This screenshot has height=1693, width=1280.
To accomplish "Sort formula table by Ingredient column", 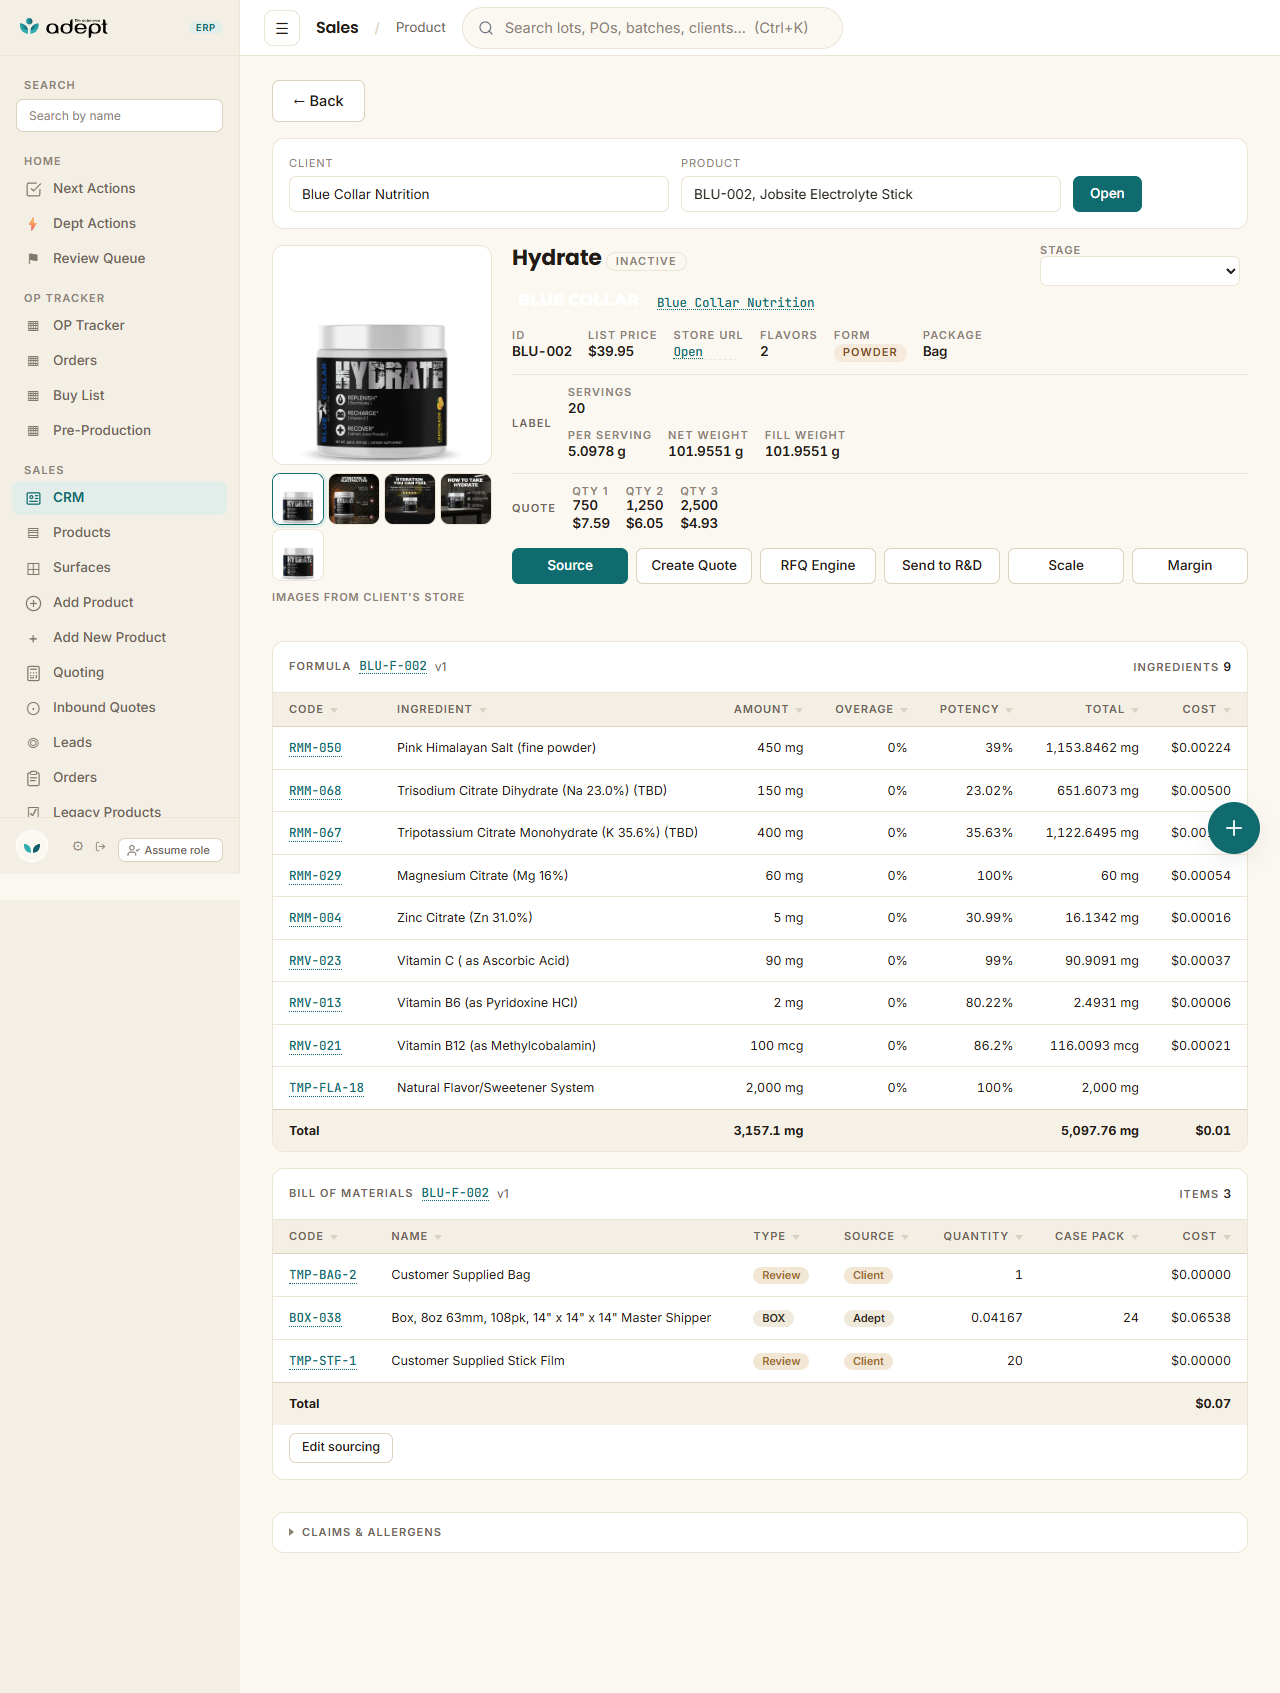I will coord(441,709).
